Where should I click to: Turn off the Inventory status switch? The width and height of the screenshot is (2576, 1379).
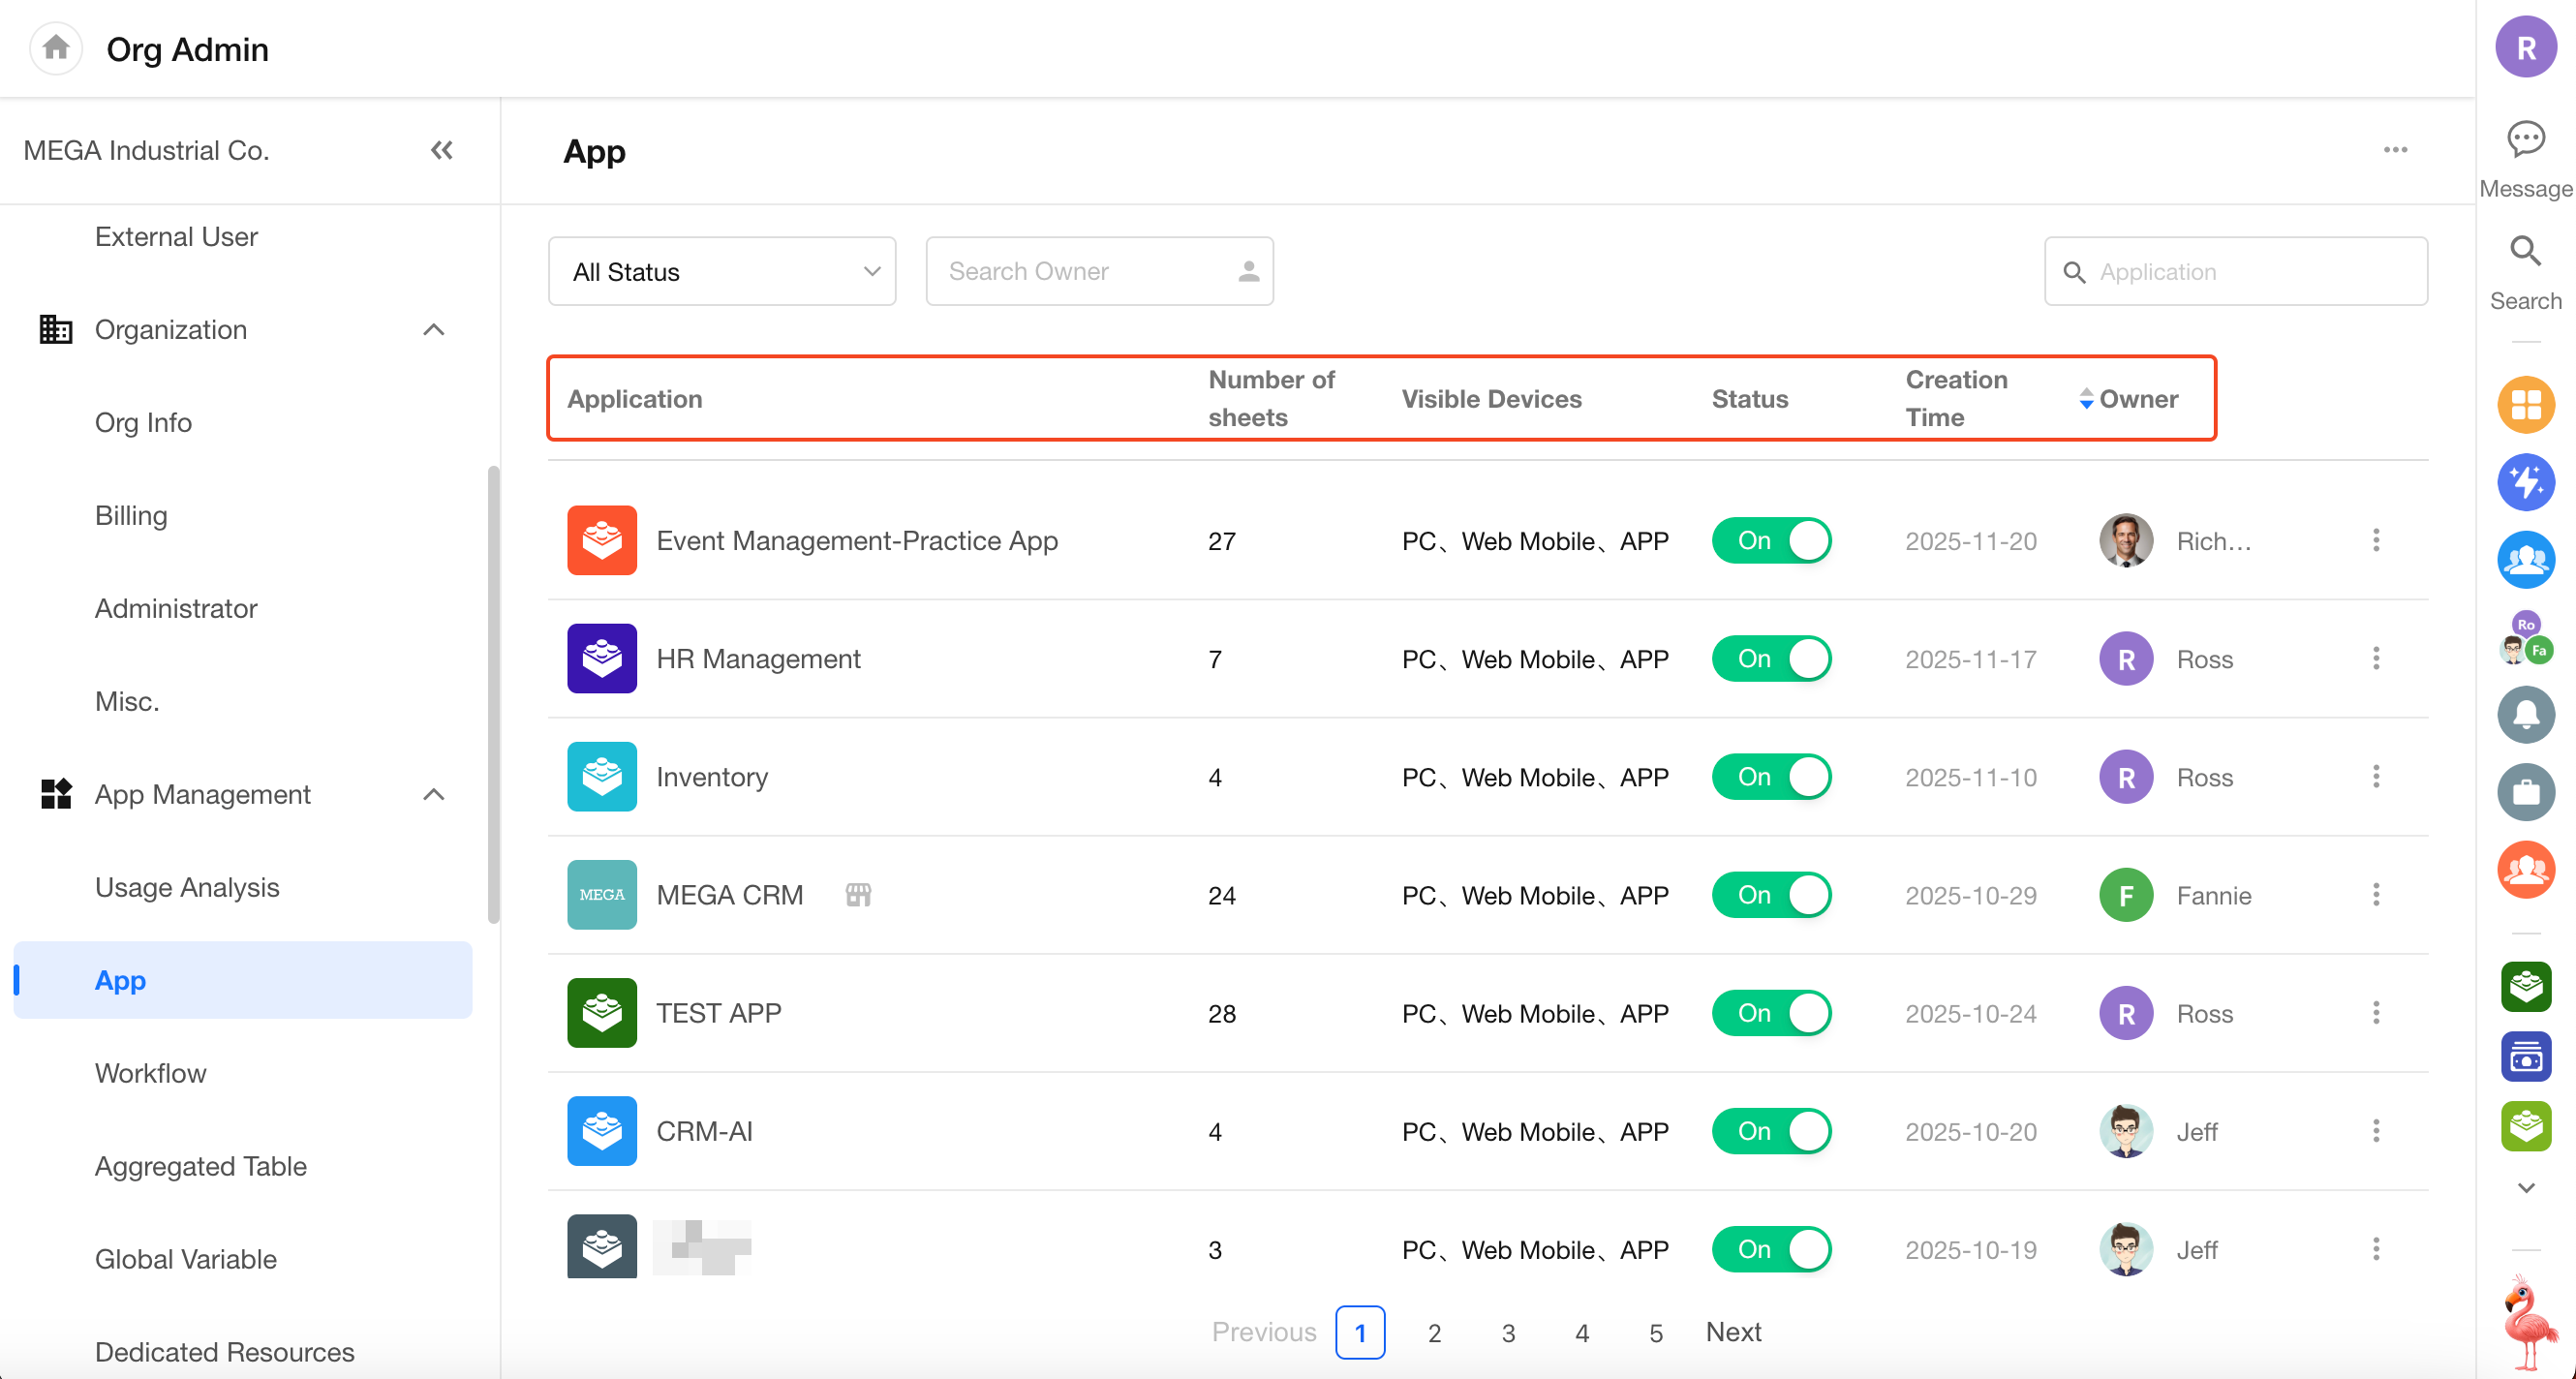coord(1771,777)
